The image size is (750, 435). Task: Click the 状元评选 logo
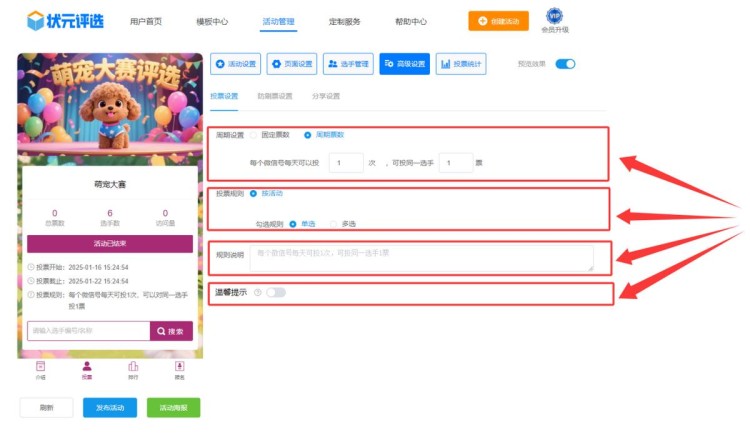(65, 20)
